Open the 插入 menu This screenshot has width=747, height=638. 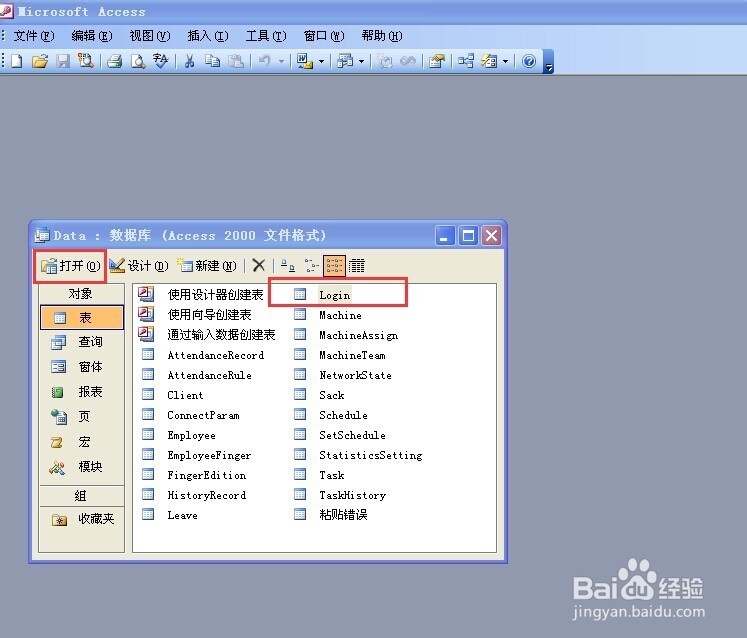point(208,36)
